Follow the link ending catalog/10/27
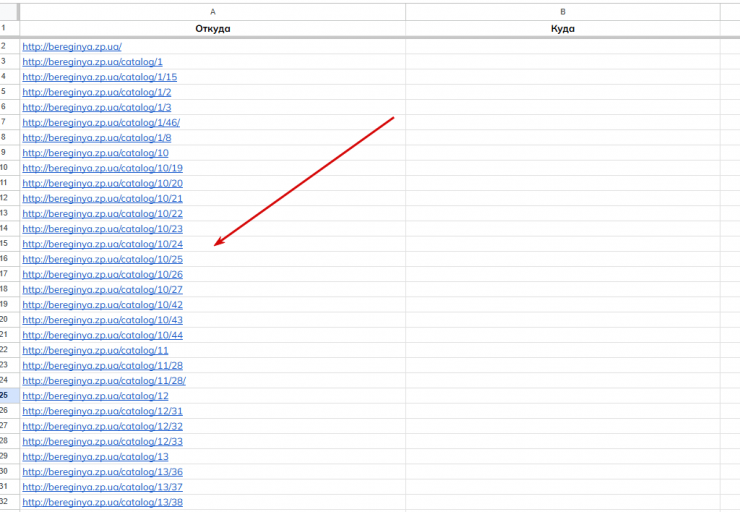 click(102, 289)
